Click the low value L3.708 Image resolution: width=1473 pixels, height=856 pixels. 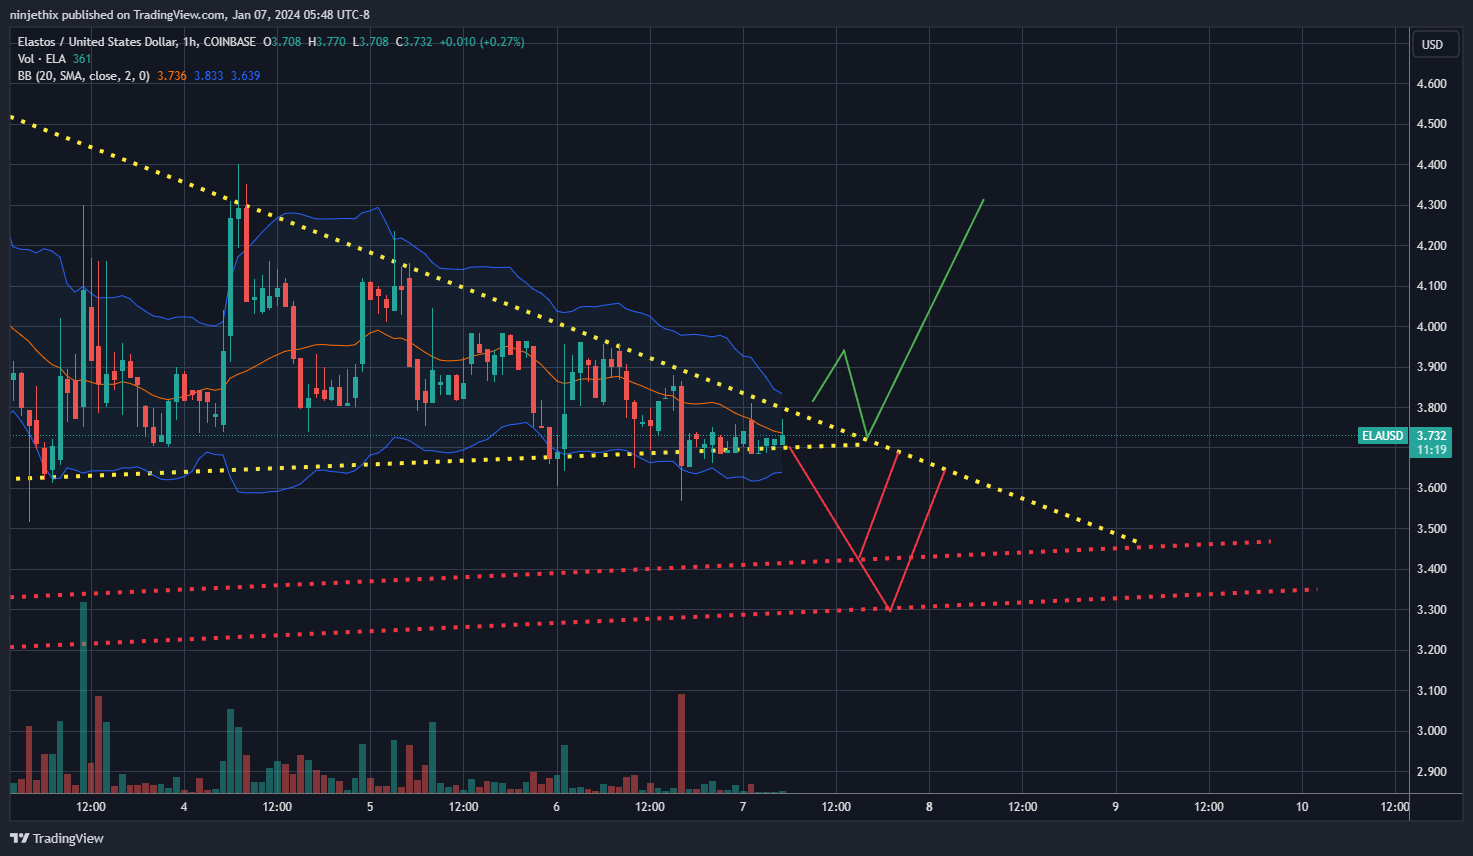point(370,42)
